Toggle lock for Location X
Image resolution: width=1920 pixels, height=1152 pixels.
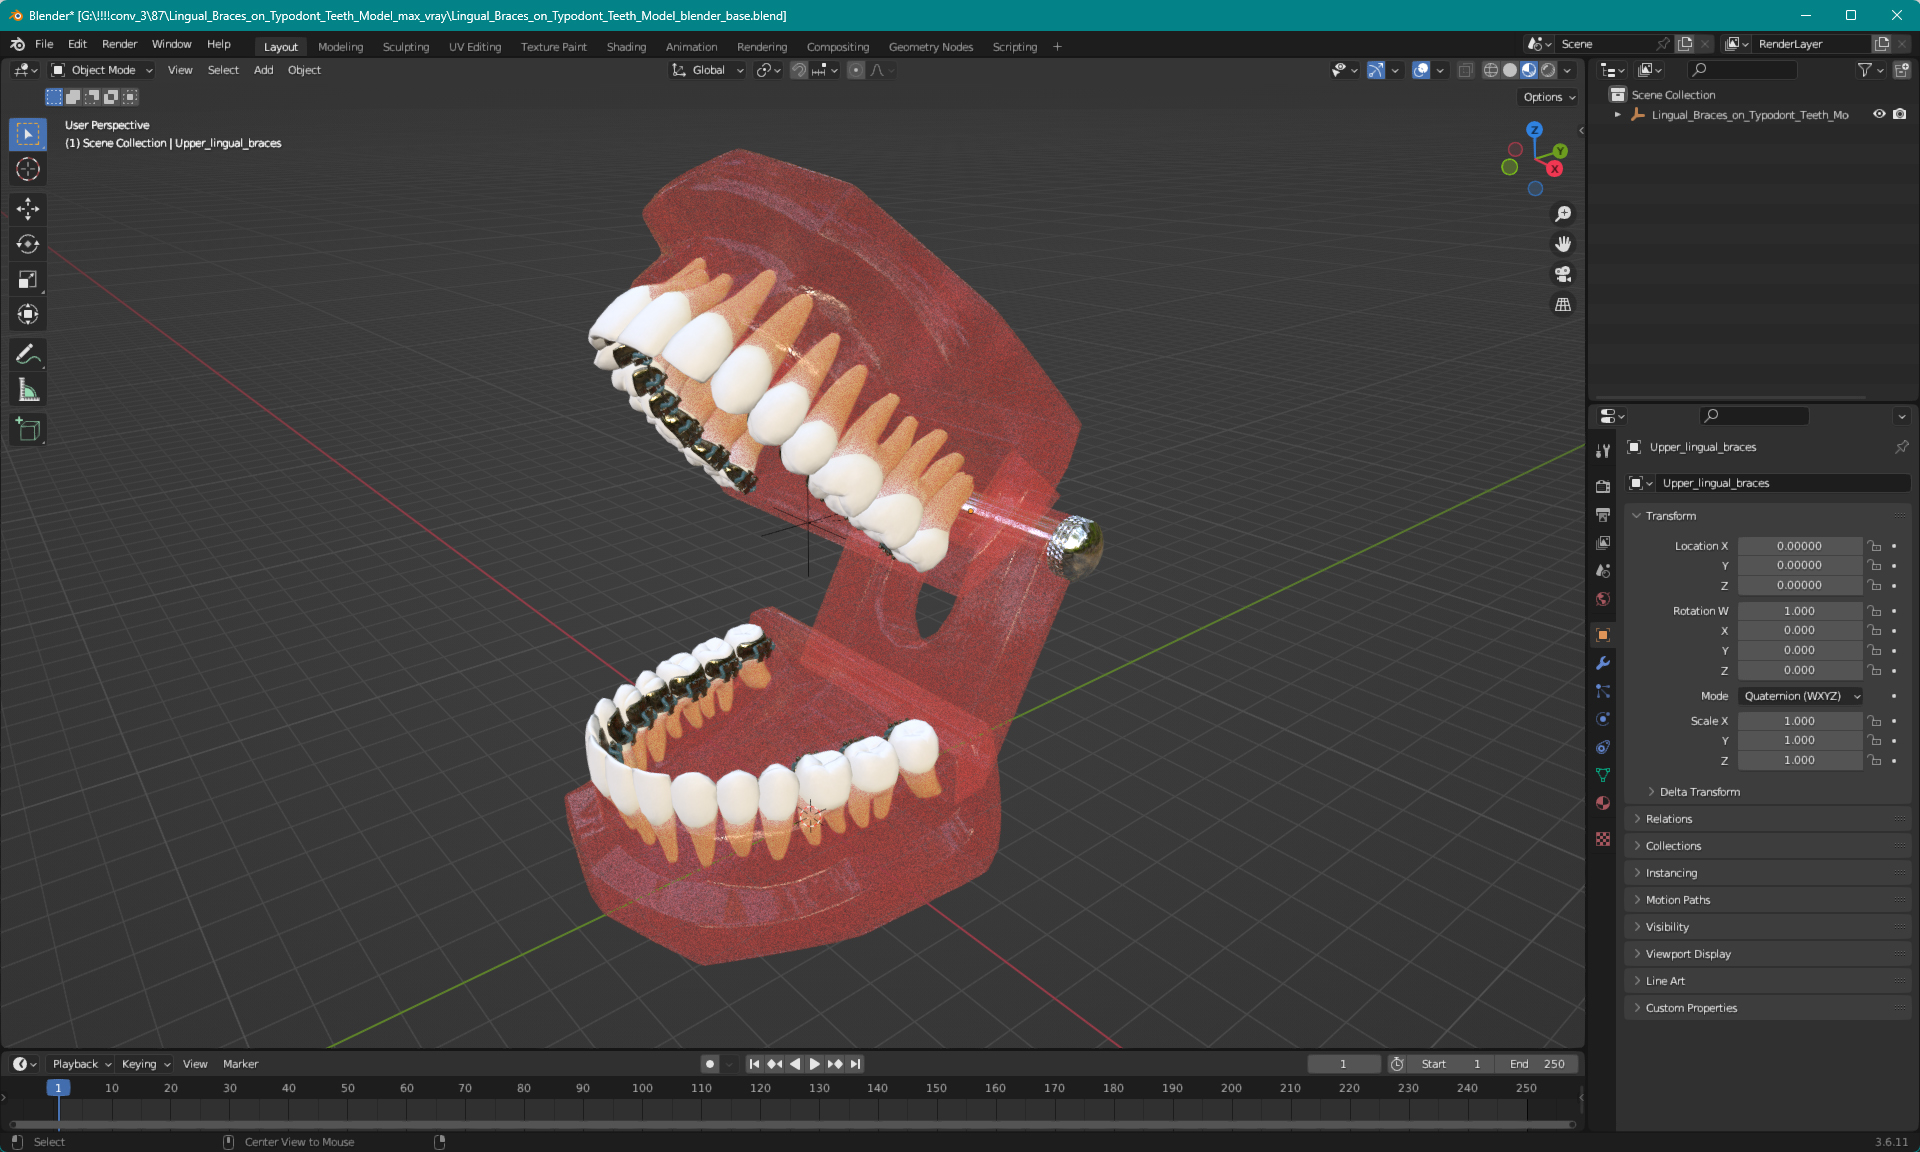[x=1875, y=546]
